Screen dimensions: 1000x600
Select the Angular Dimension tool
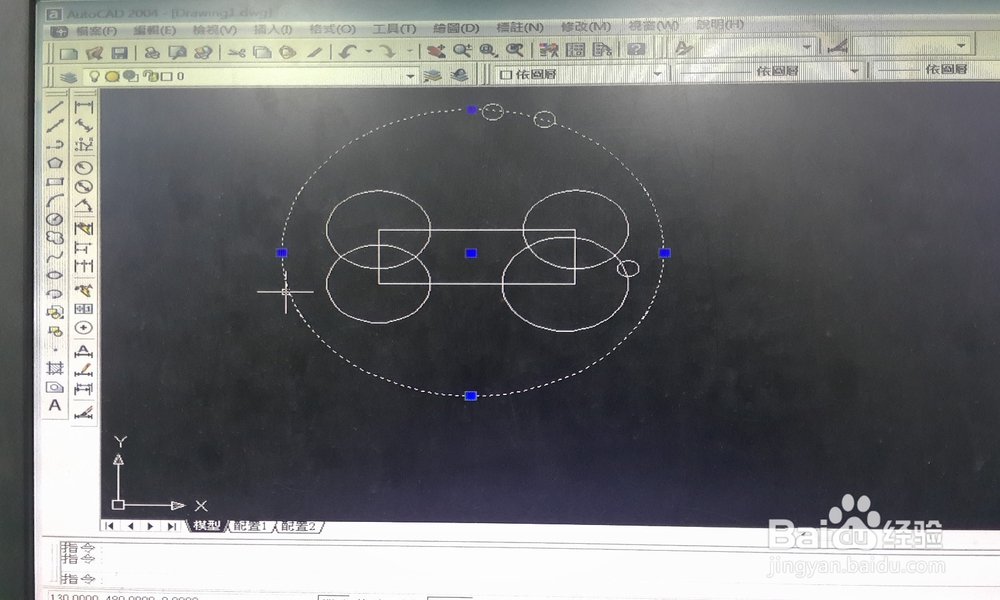(x=84, y=206)
